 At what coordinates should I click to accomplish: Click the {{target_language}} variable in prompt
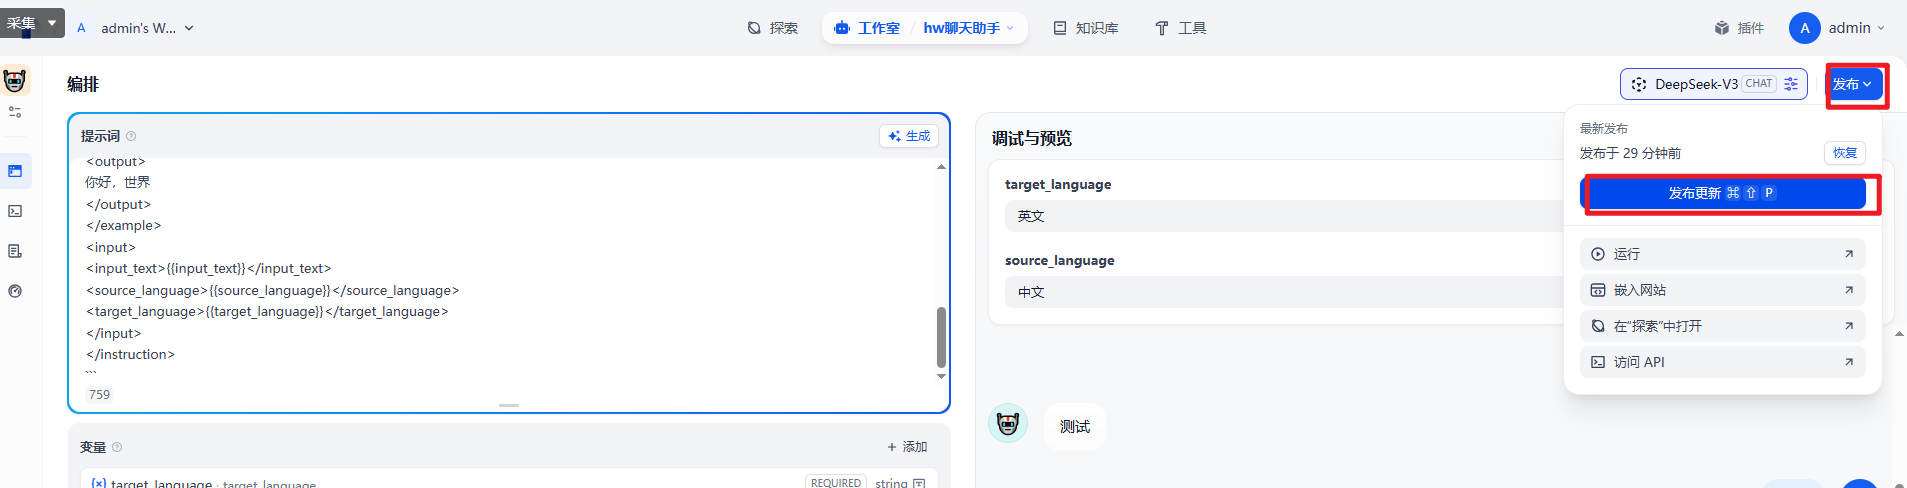[264, 312]
